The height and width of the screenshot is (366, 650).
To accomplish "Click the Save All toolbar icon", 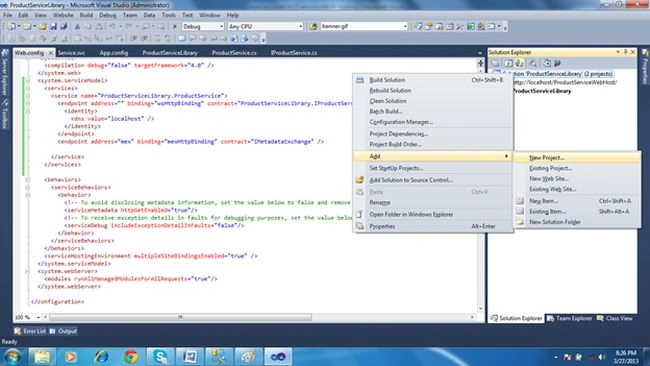I will pyautogui.click(x=64, y=26).
